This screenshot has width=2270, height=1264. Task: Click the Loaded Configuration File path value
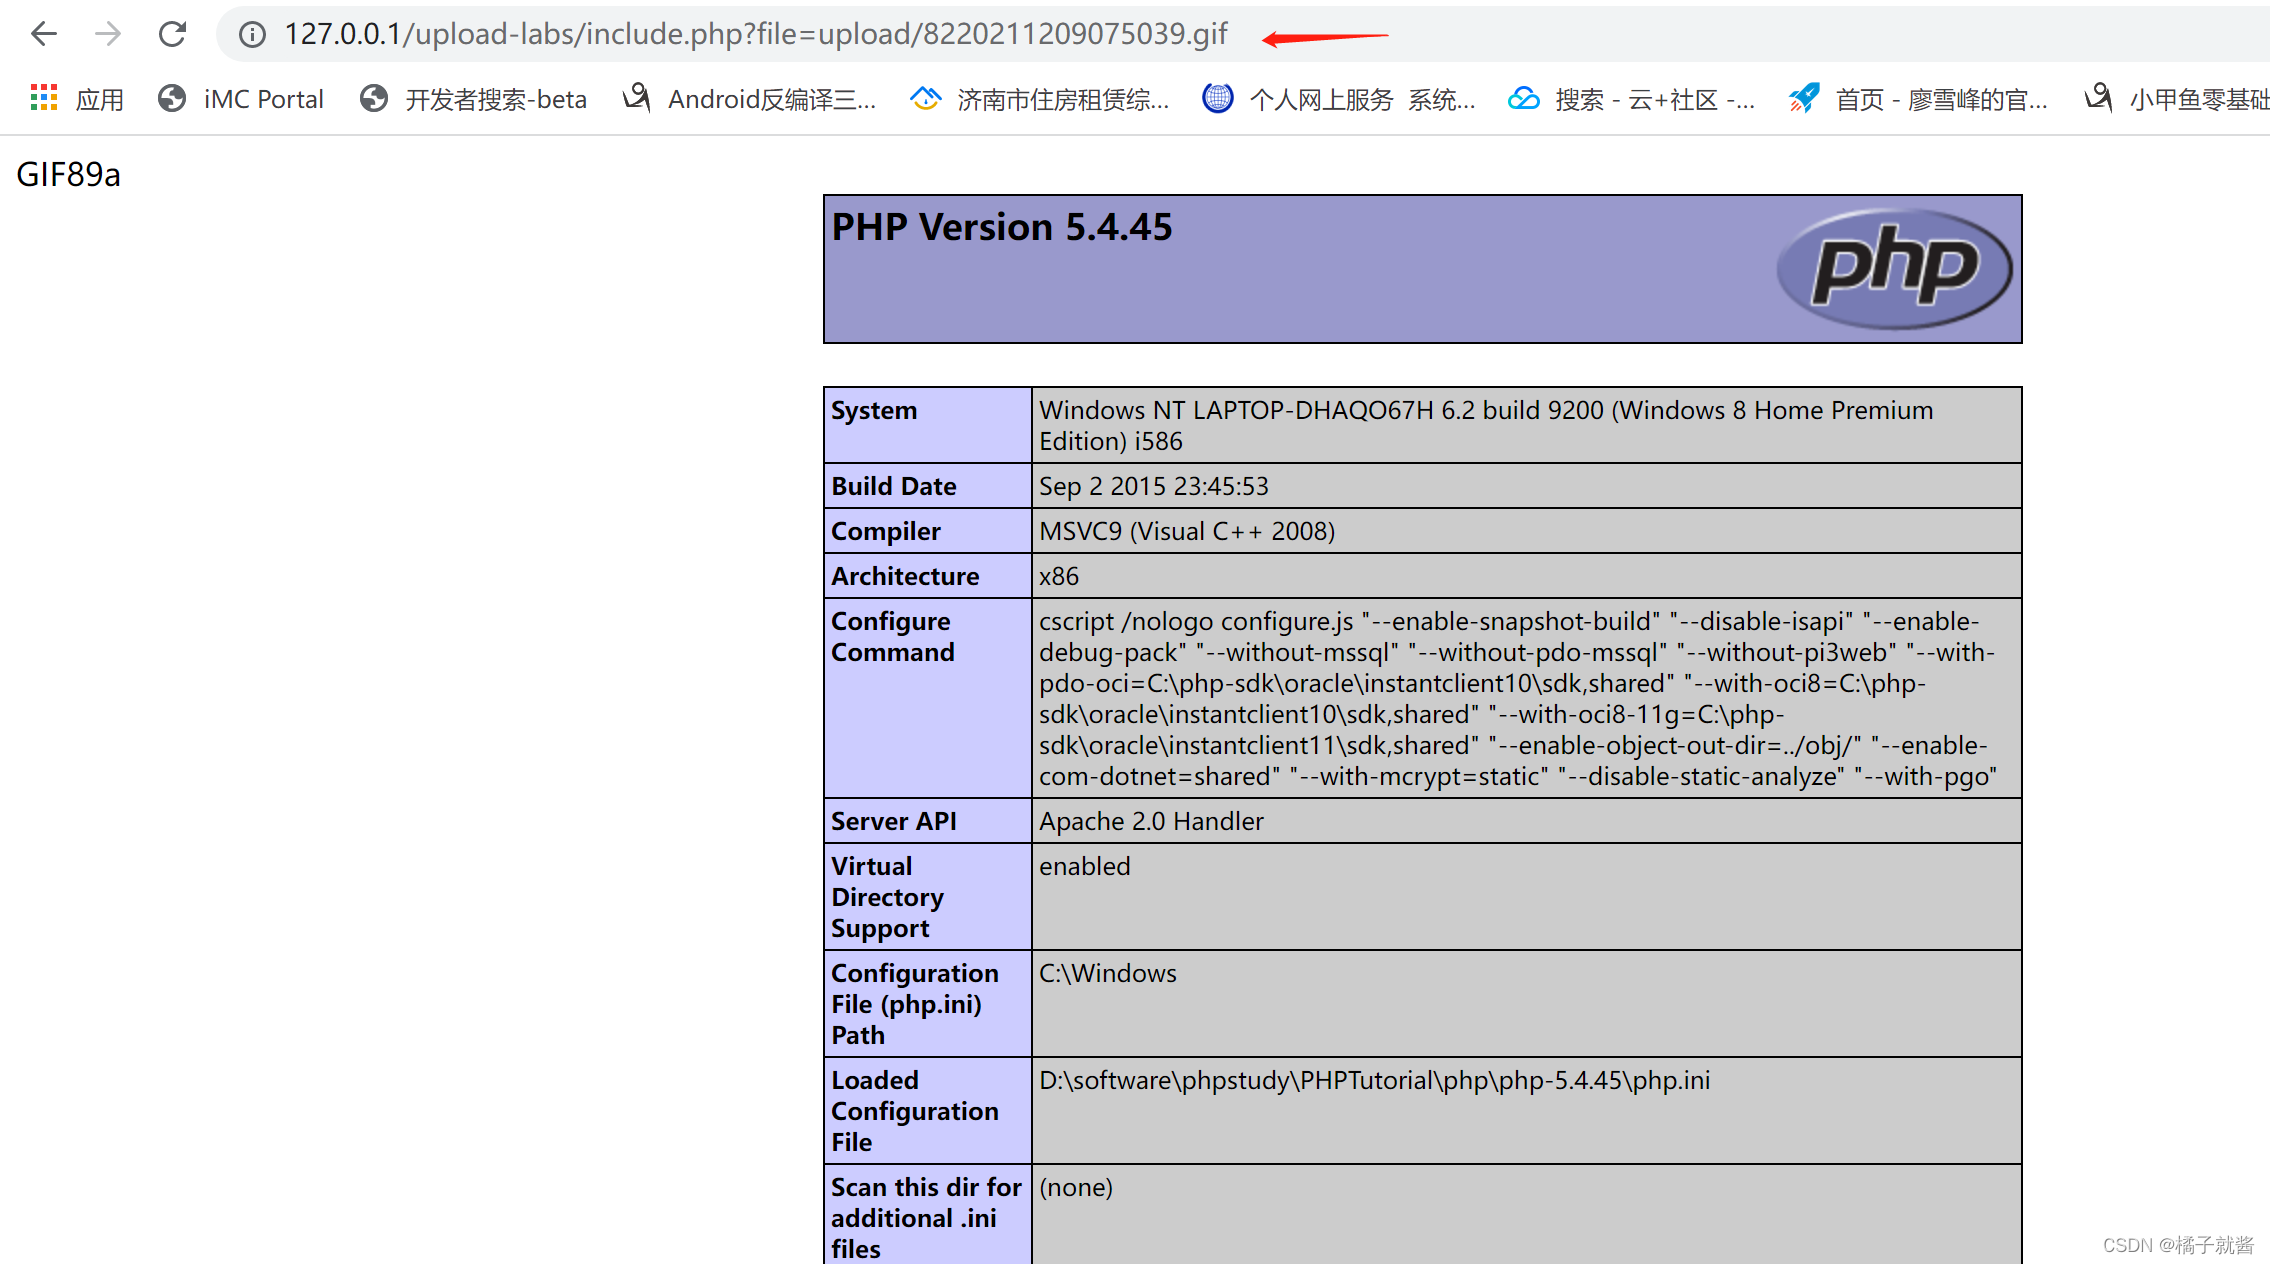1374,1080
